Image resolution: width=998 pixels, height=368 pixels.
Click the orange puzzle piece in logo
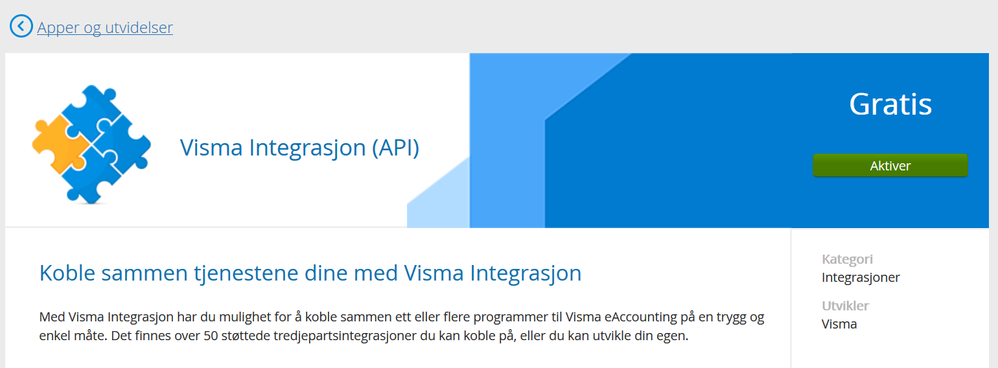point(61,144)
